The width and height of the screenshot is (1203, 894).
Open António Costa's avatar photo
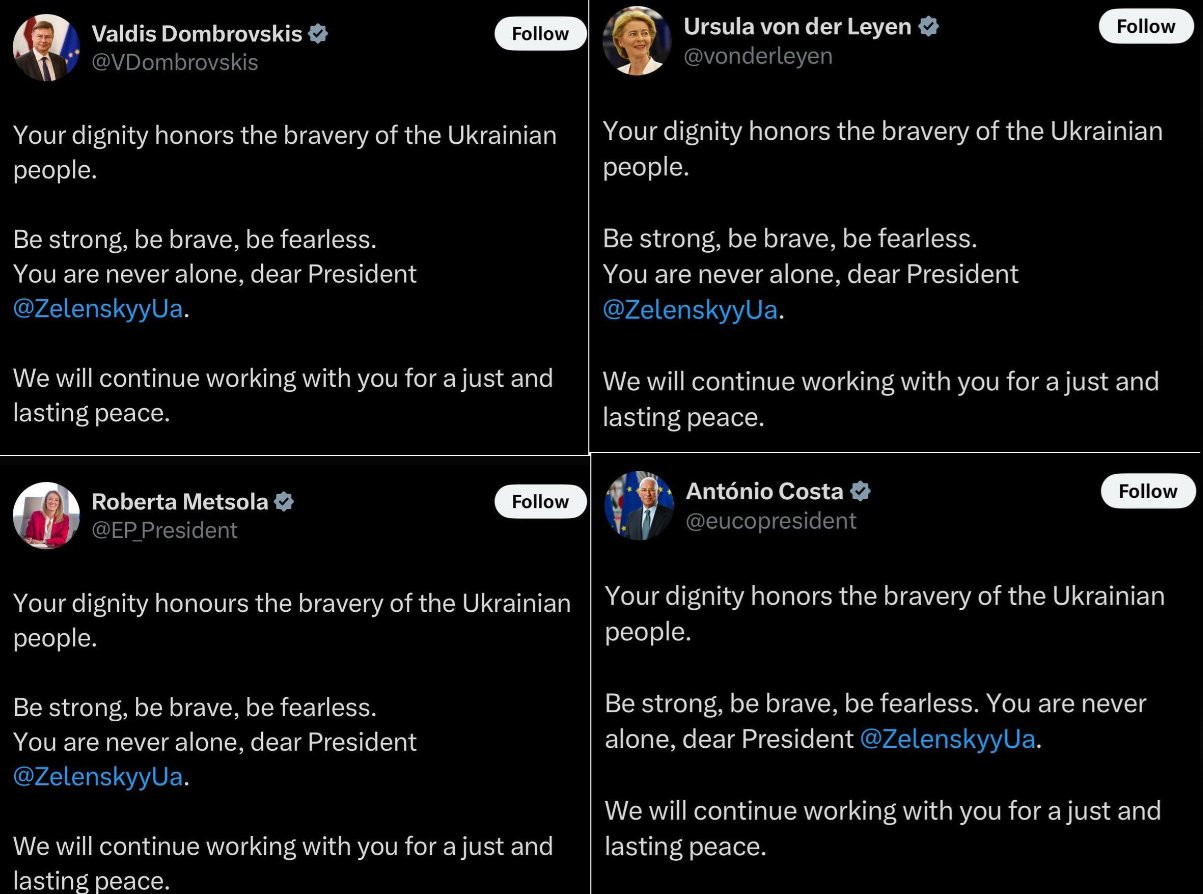pyautogui.click(x=639, y=506)
